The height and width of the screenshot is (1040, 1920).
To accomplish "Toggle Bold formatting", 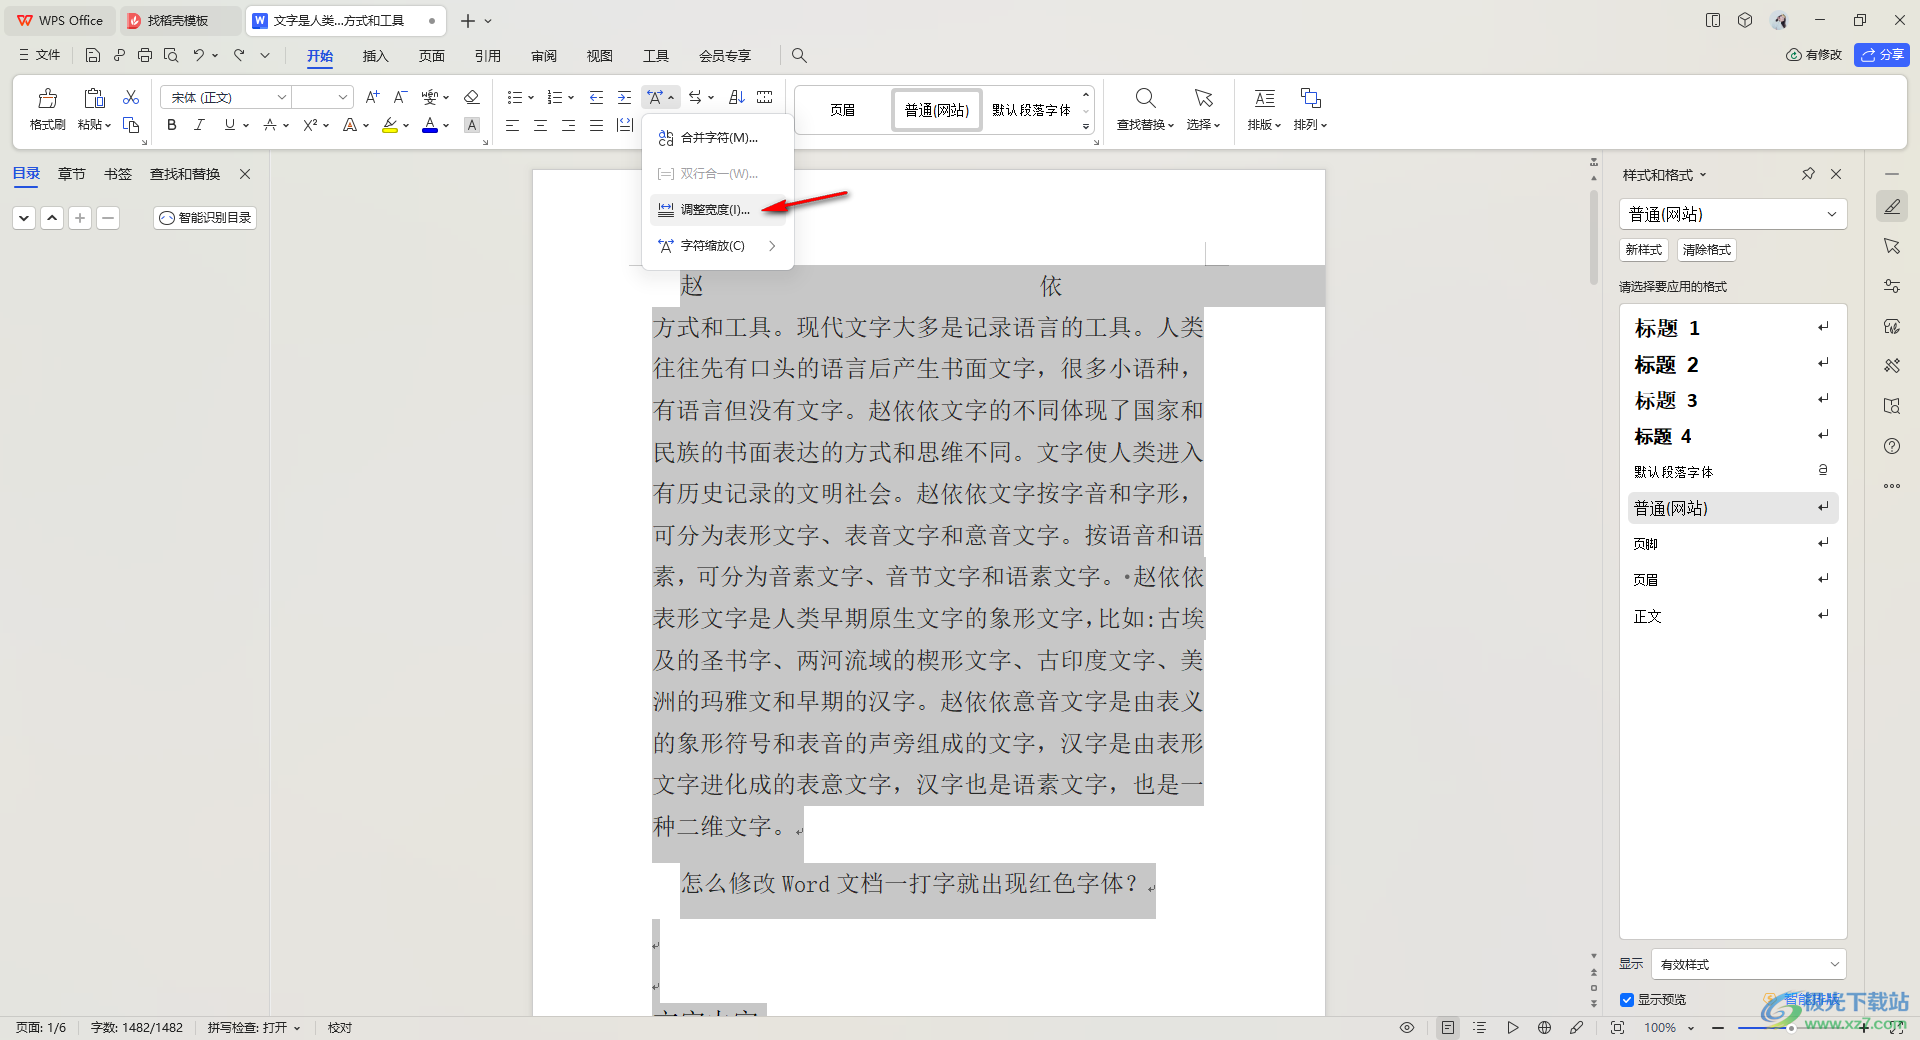I will point(172,125).
